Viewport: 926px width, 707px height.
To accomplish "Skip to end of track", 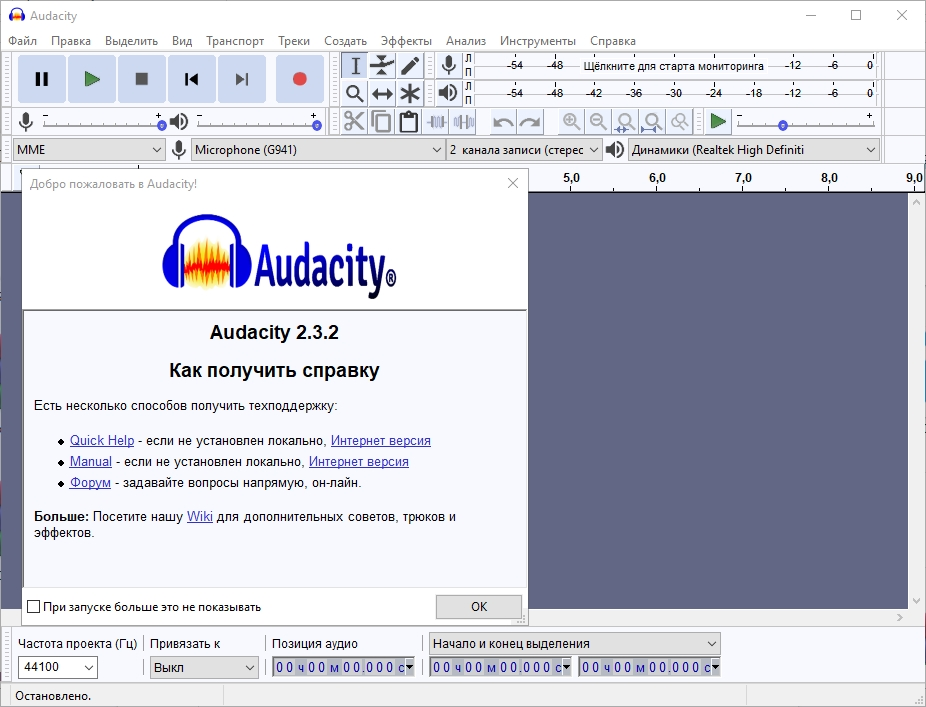I will (242, 79).
